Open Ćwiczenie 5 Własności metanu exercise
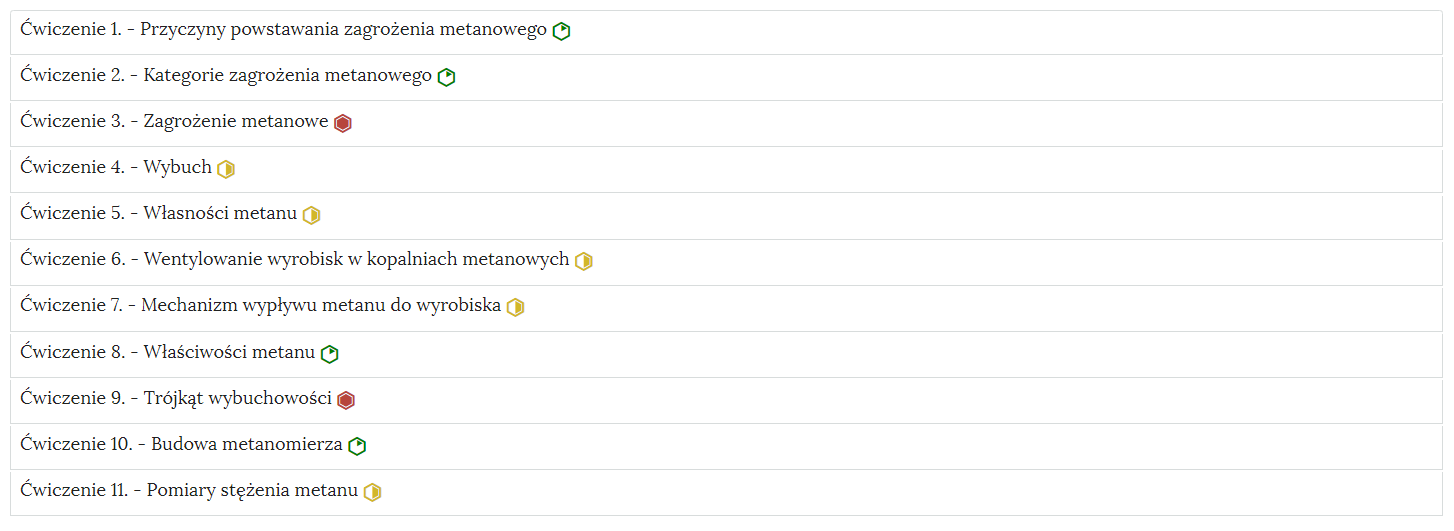Screen dimensions: 1454x531 pyautogui.click(x=727, y=216)
